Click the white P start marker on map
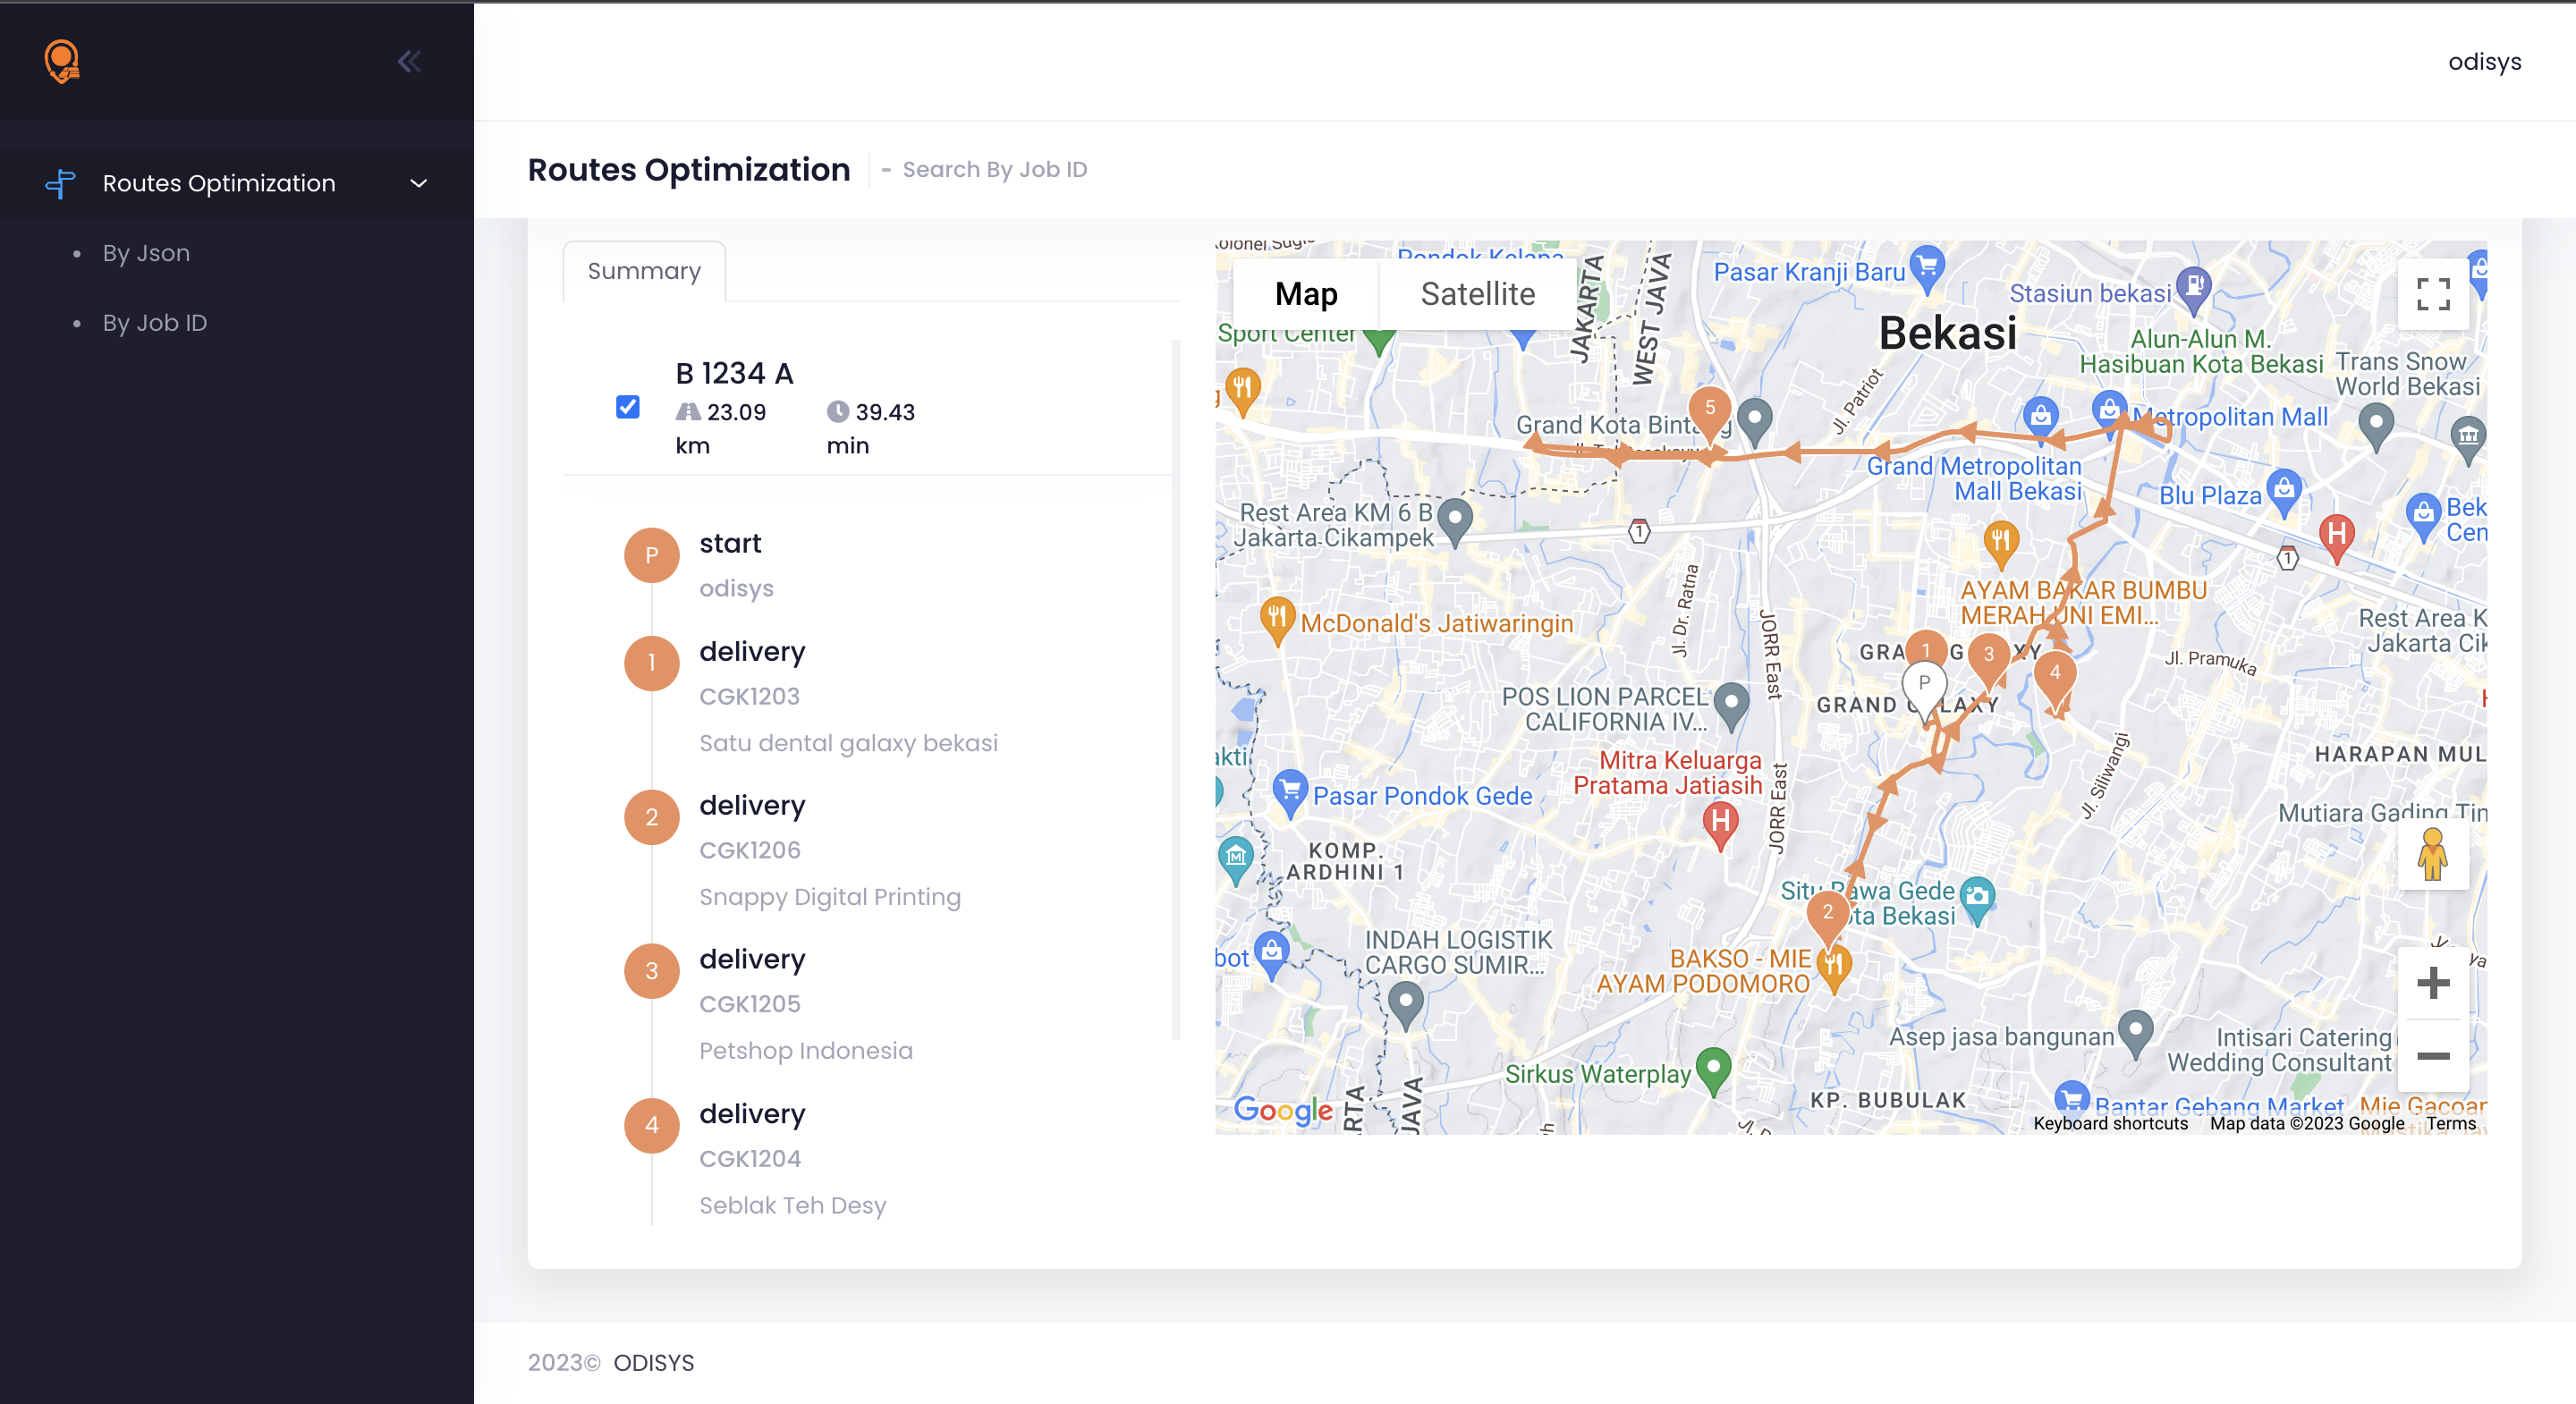 tap(1923, 686)
